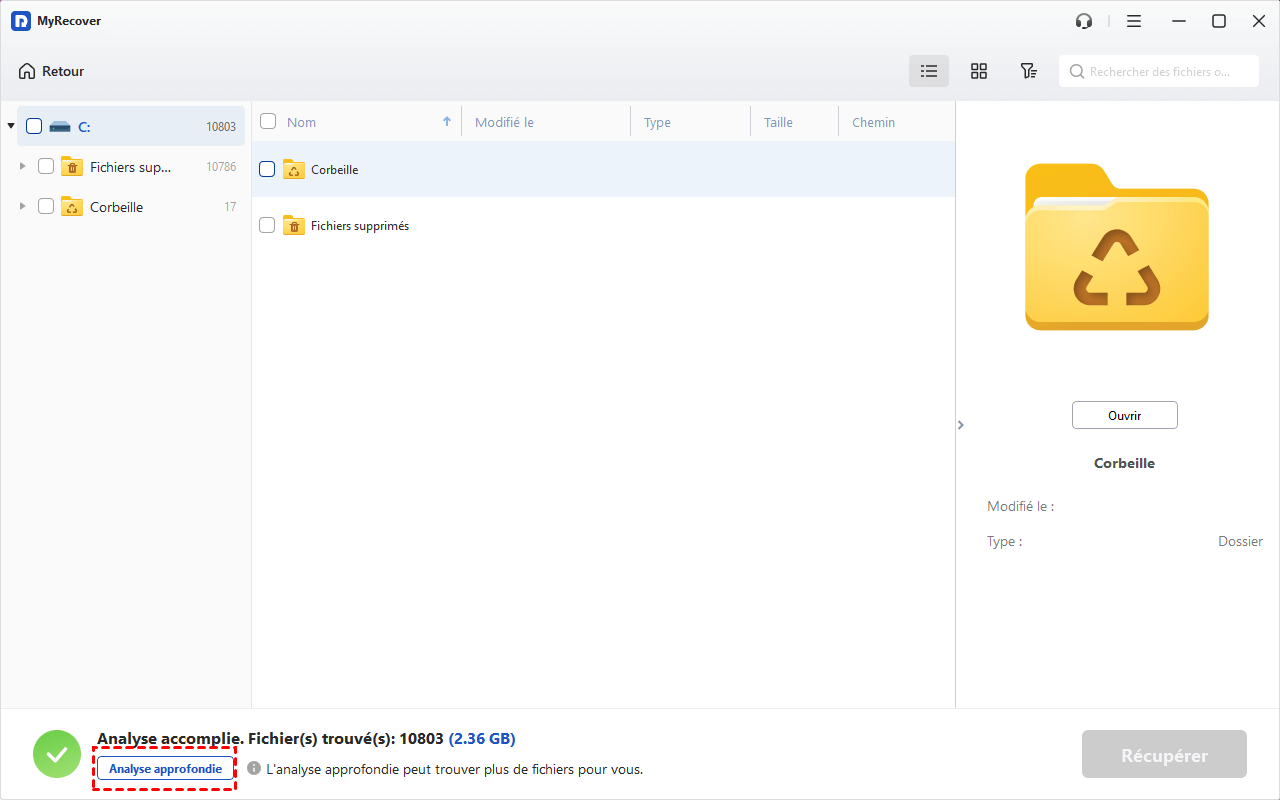Viewport: 1280px width, 800px height.
Task: Collapse the C: drive tree node
Action: pos(11,126)
